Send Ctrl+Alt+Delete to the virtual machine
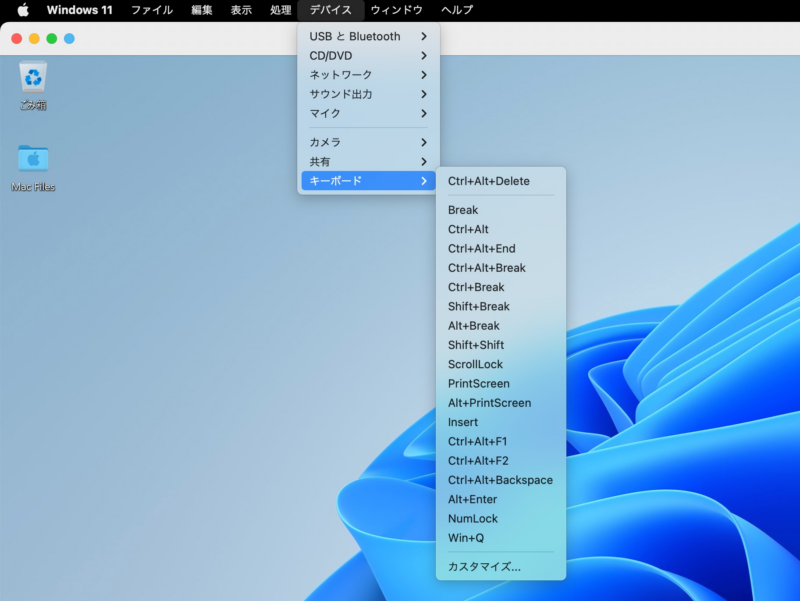 pyautogui.click(x=501, y=181)
